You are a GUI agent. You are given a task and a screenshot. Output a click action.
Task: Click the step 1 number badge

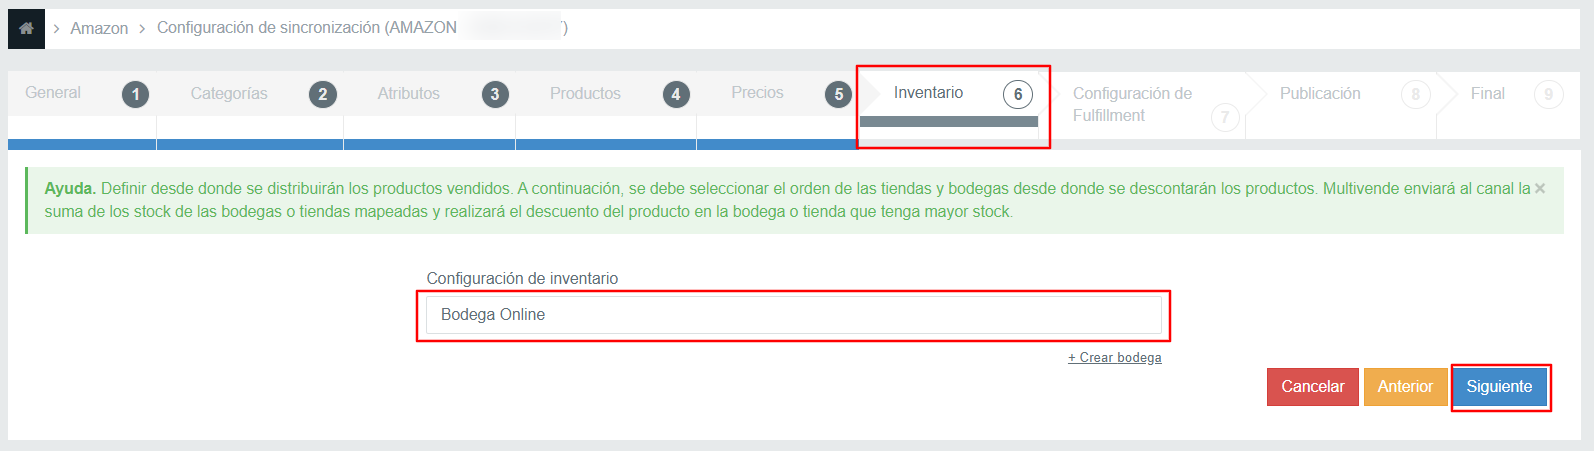(x=136, y=95)
